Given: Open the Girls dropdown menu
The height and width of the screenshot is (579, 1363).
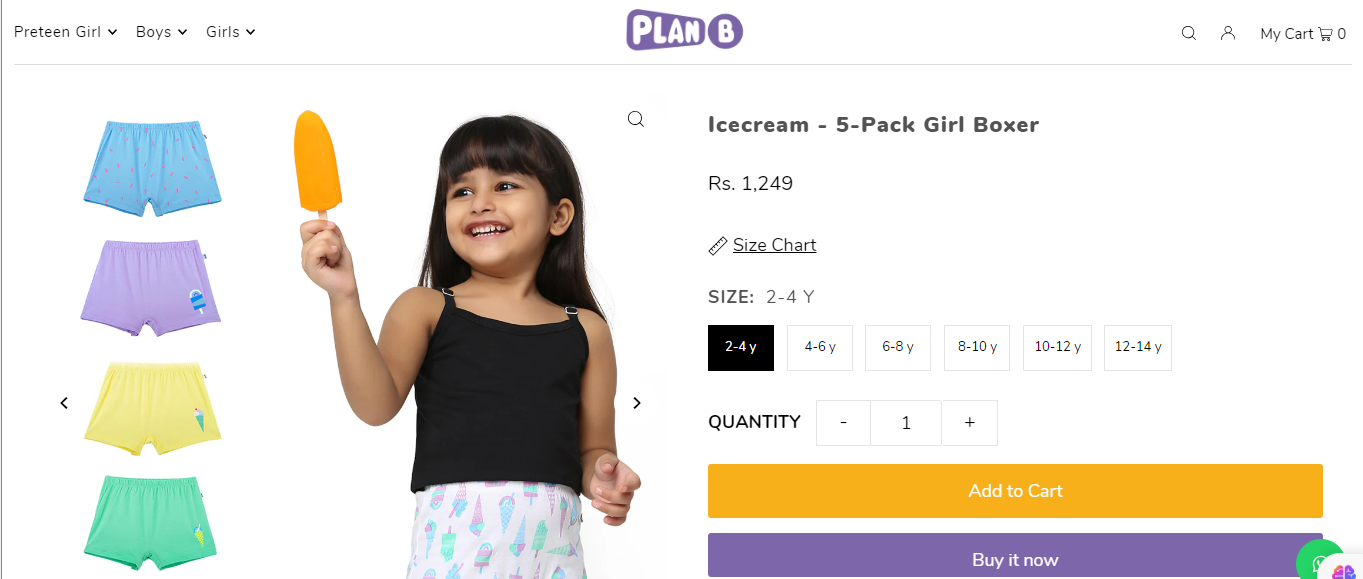Looking at the screenshot, I should [231, 32].
